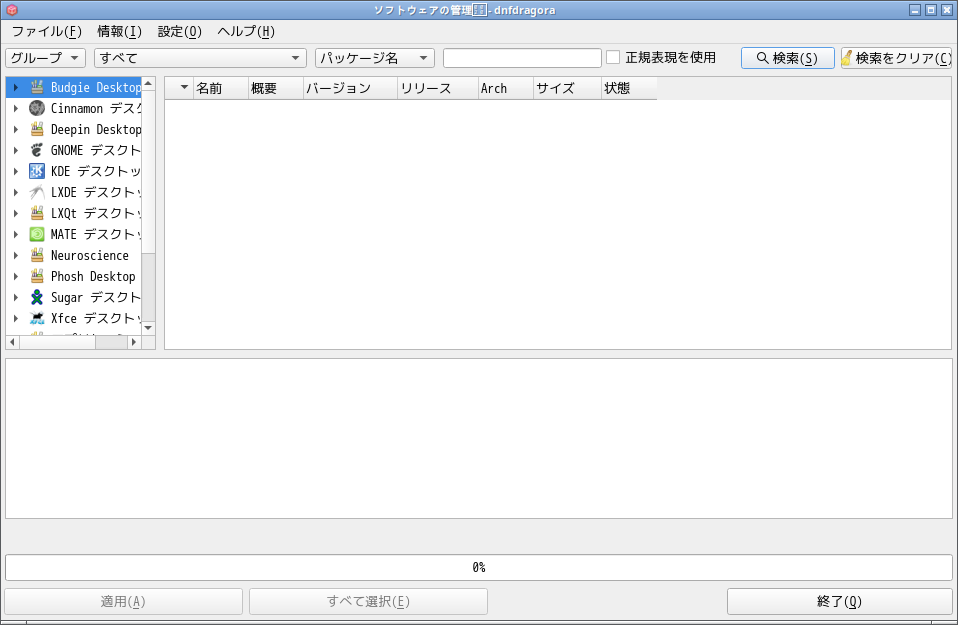Screen dimensions: 958x625
Task: Click the MATE desktop group icon
Action: tap(37, 234)
